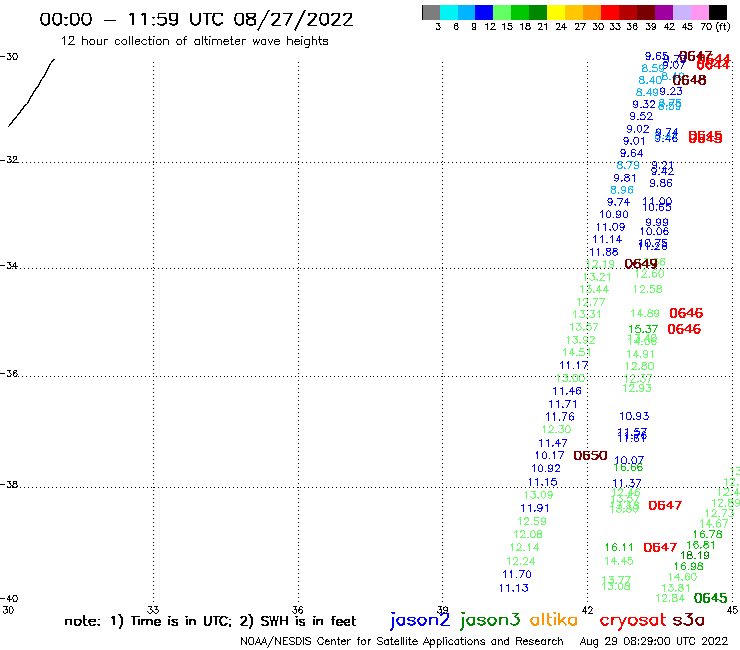The height and width of the screenshot is (650, 740).
Task: Click the wave height value 11.13
Action: pyautogui.click(x=513, y=588)
